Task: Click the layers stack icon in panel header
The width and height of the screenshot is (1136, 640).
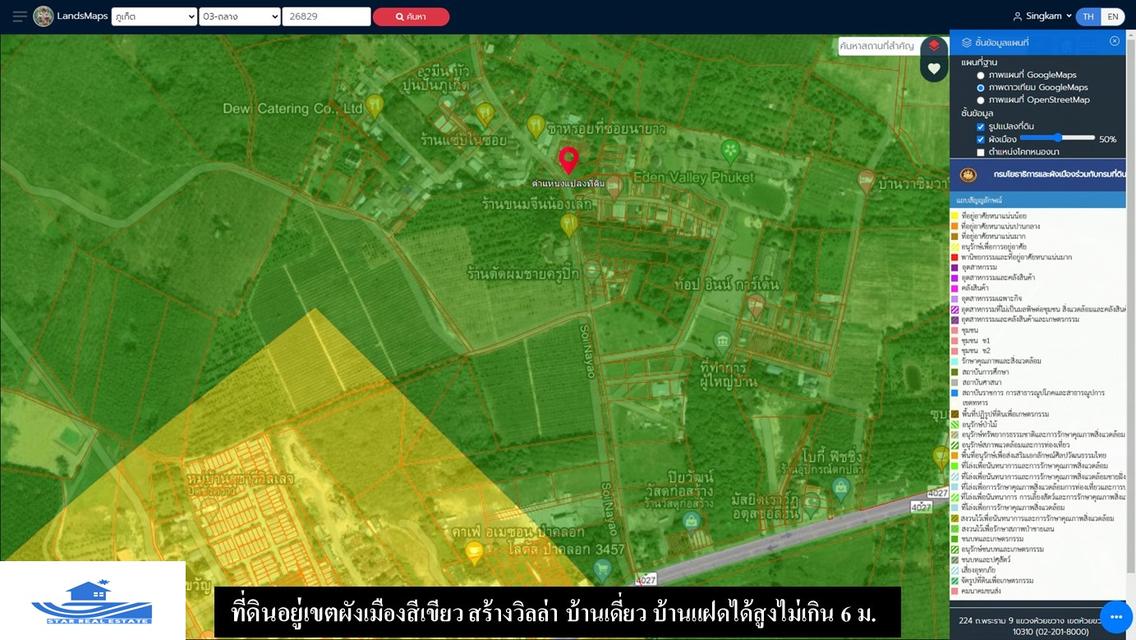Action: coord(966,43)
